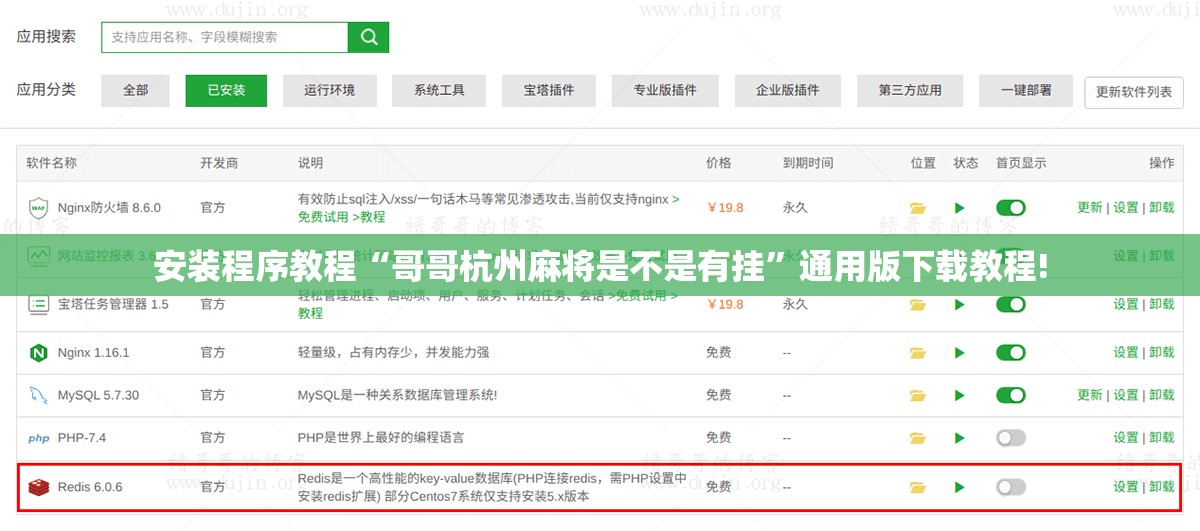Click the 宝塔任务管理器 list icon
The width and height of the screenshot is (1200, 531).
pyautogui.click(x=39, y=304)
